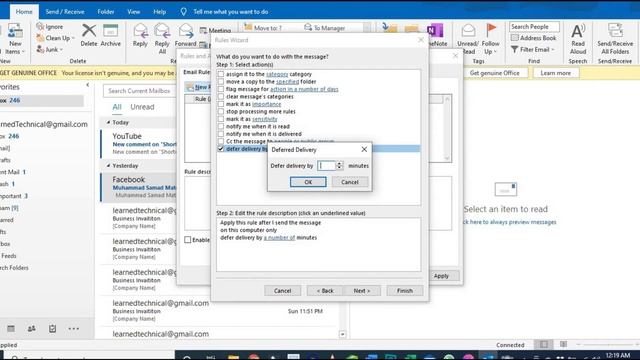Expand the Filter Email dropdown arrow
640x360 pixels.
coord(553,50)
